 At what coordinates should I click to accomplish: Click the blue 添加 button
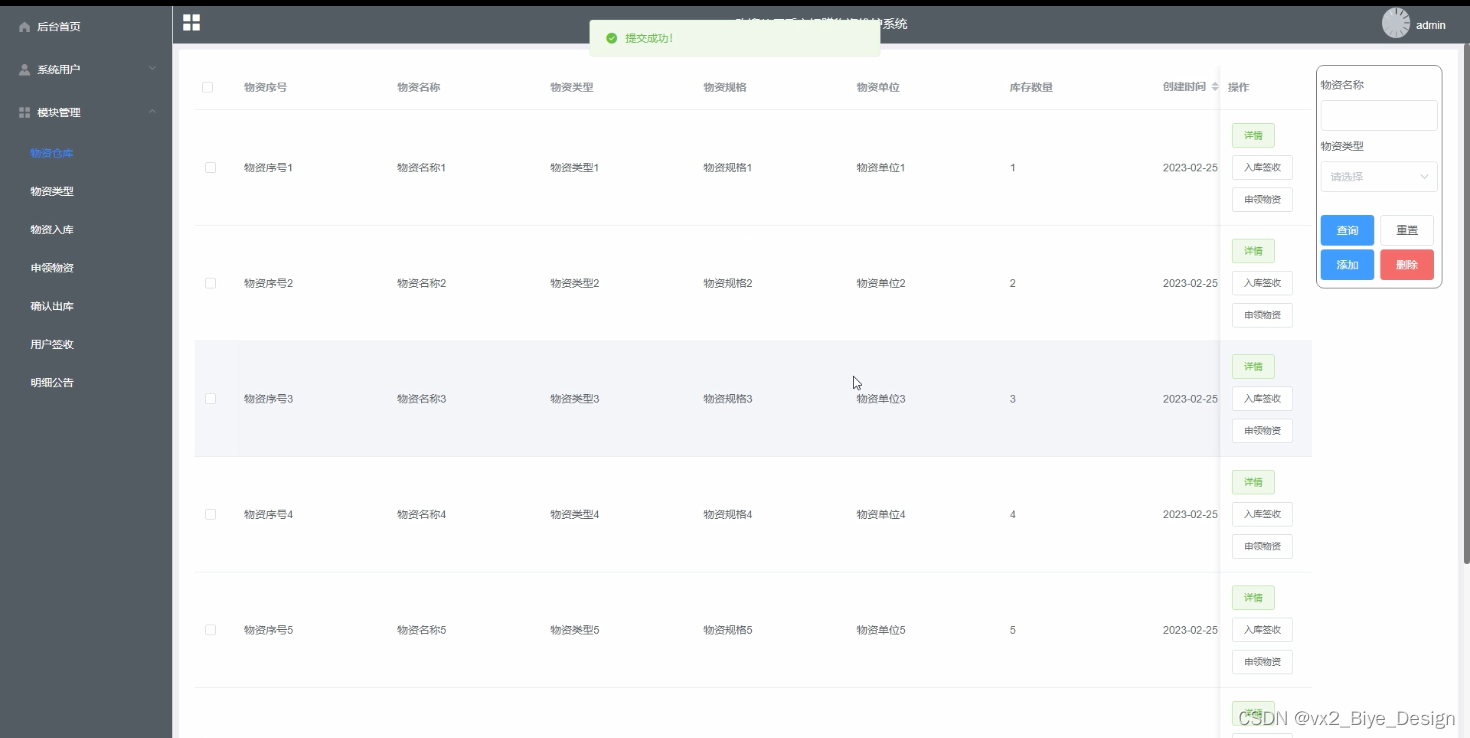point(1347,265)
